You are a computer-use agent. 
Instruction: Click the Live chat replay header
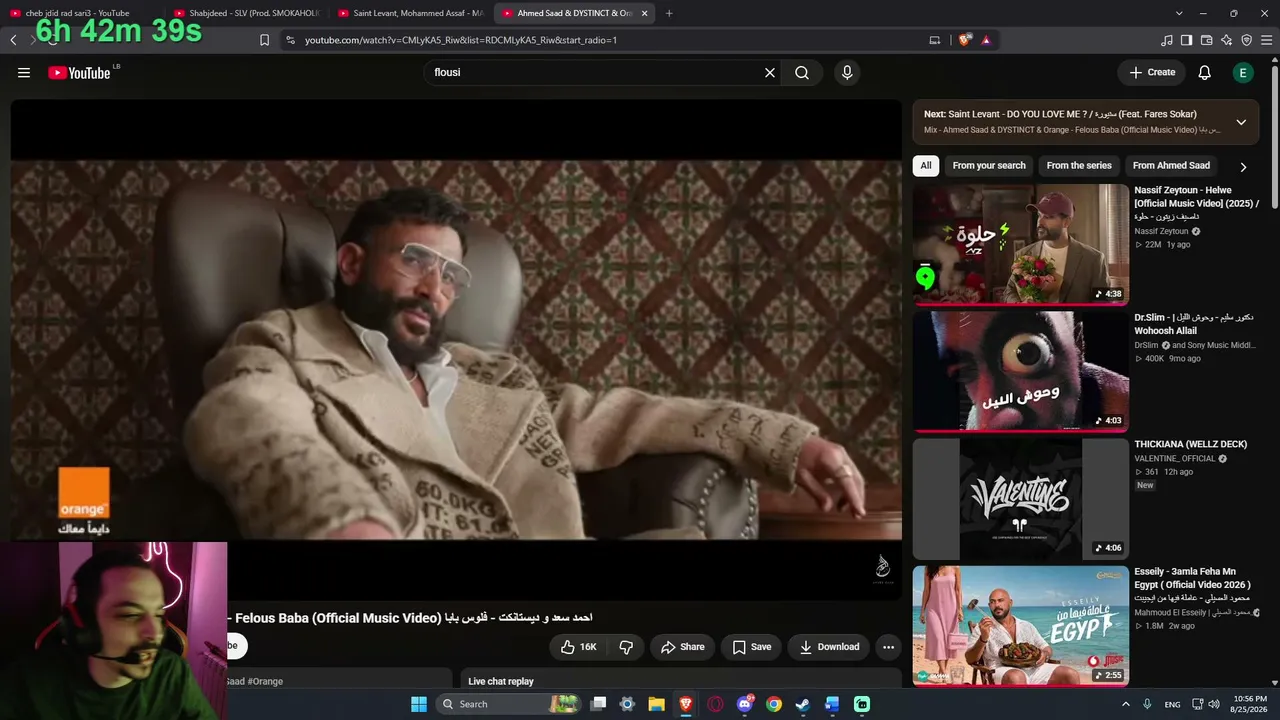501,681
